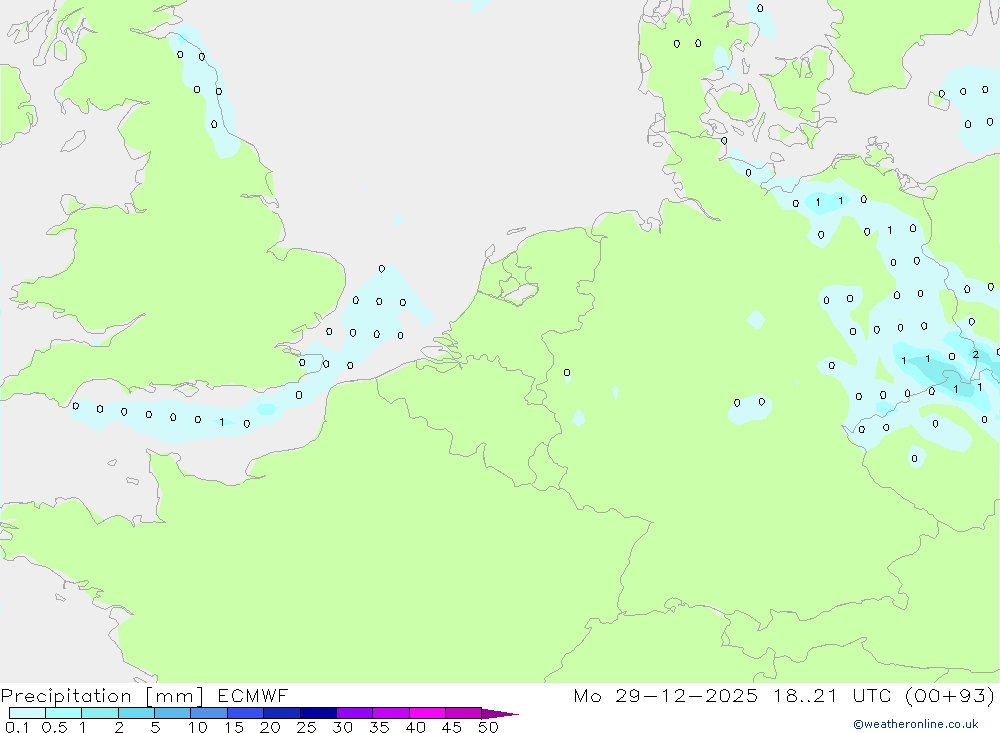
Task: Click the '25' legend scale label
Action: pyautogui.click(x=306, y=727)
